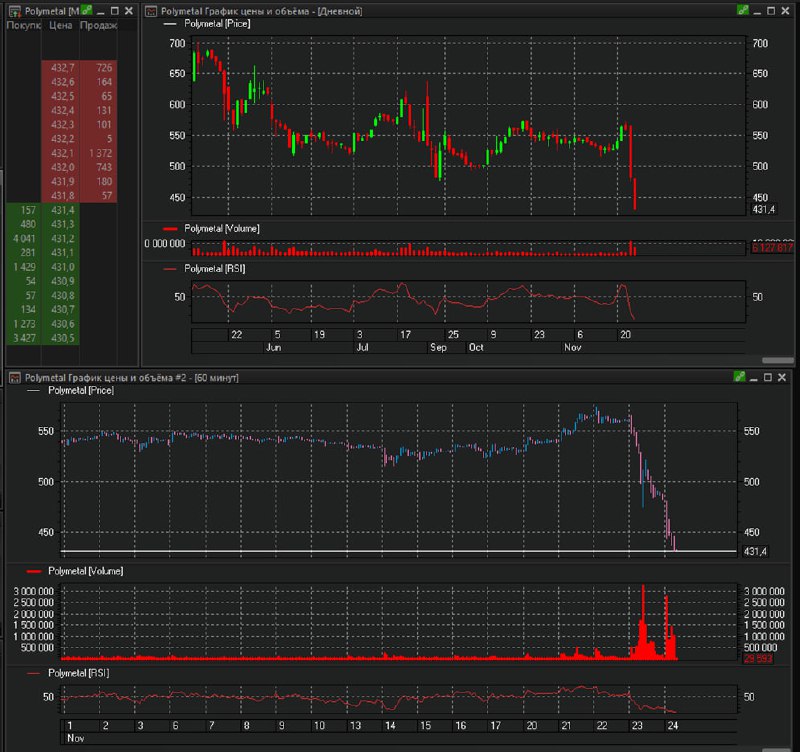Maximize the 60 минут chart window
The width and height of the screenshot is (800, 752).
tap(767, 377)
